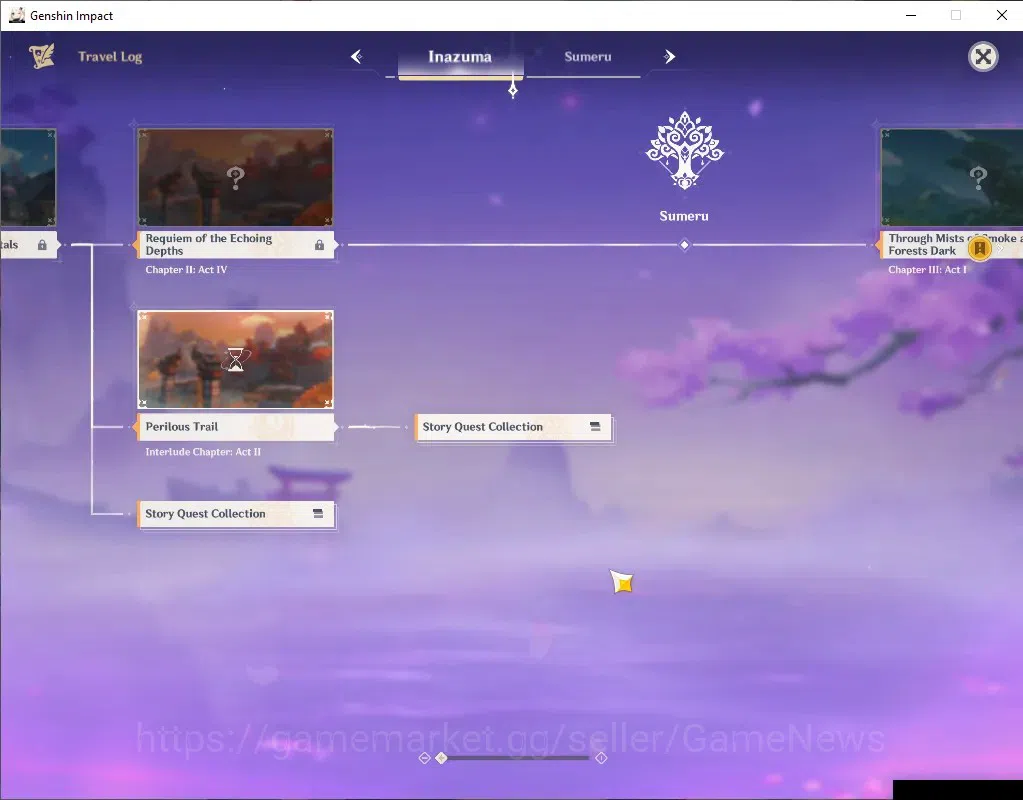Click Interlude Chapter: Act II subtitle
1023x800 pixels.
pos(203,452)
